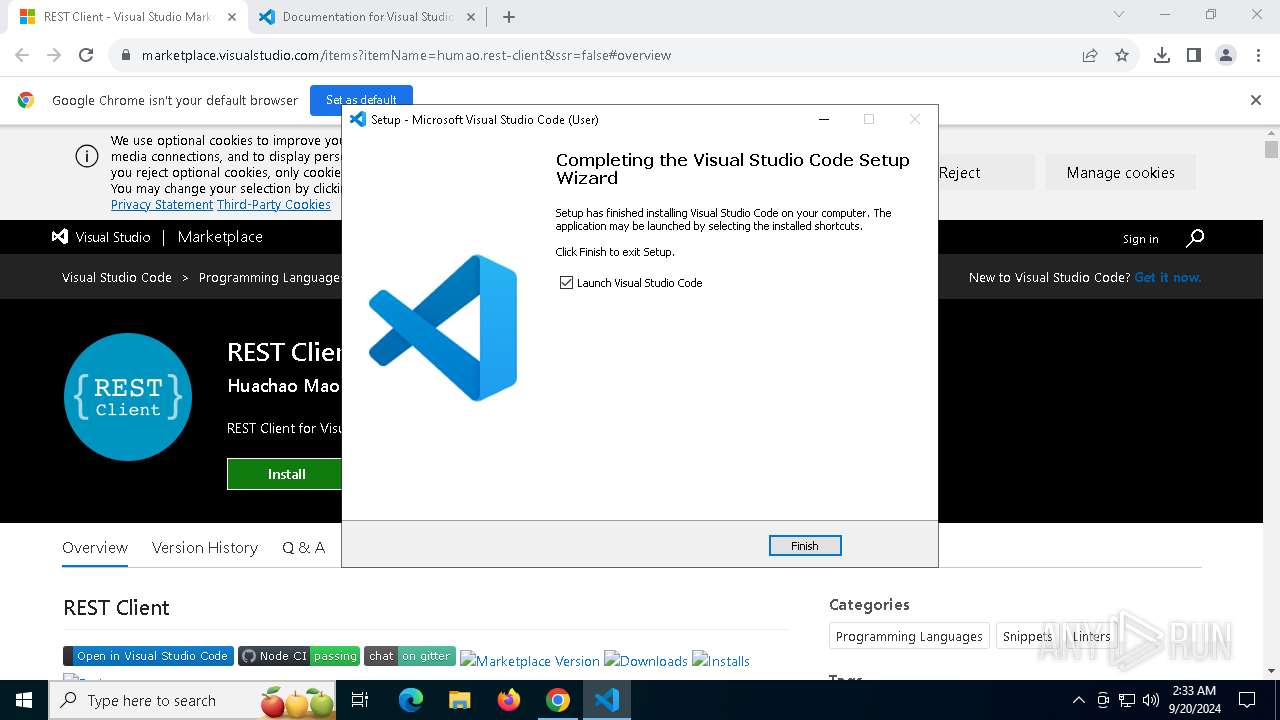Reject optional cookies
1280x720 pixels.
tap(960, 172)
